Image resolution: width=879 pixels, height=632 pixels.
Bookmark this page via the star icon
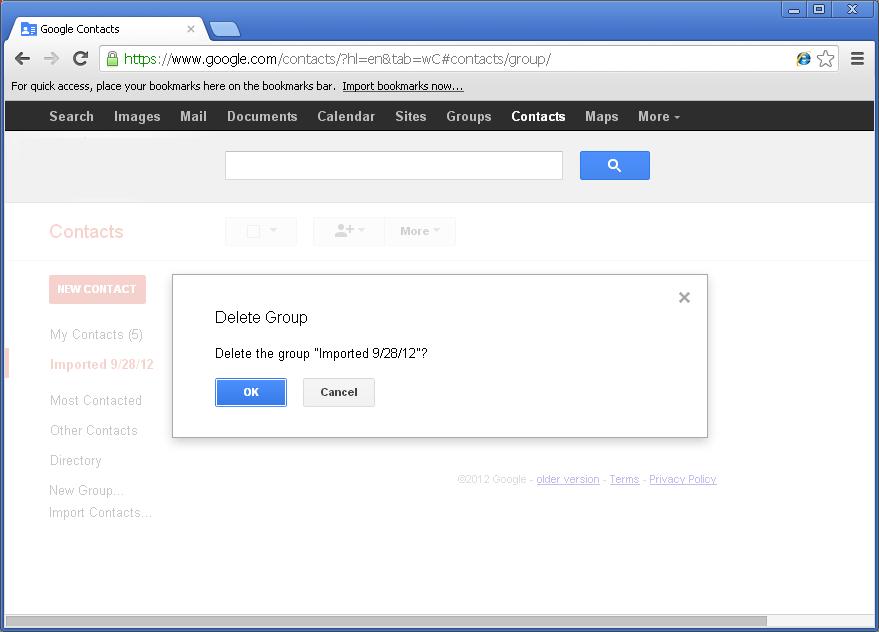(826, 59)
